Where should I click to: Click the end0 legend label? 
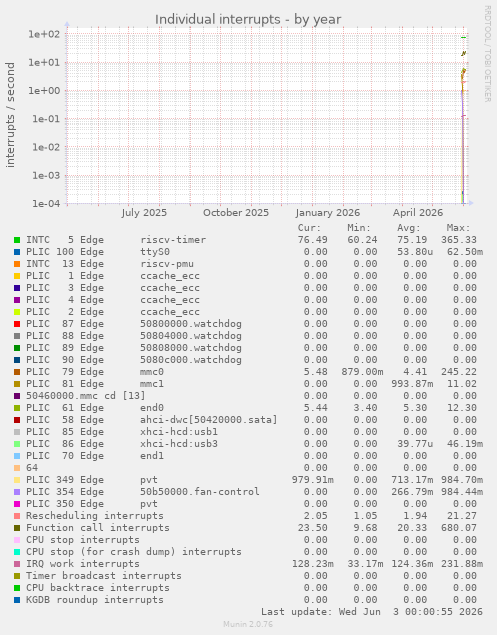[152, 408]
